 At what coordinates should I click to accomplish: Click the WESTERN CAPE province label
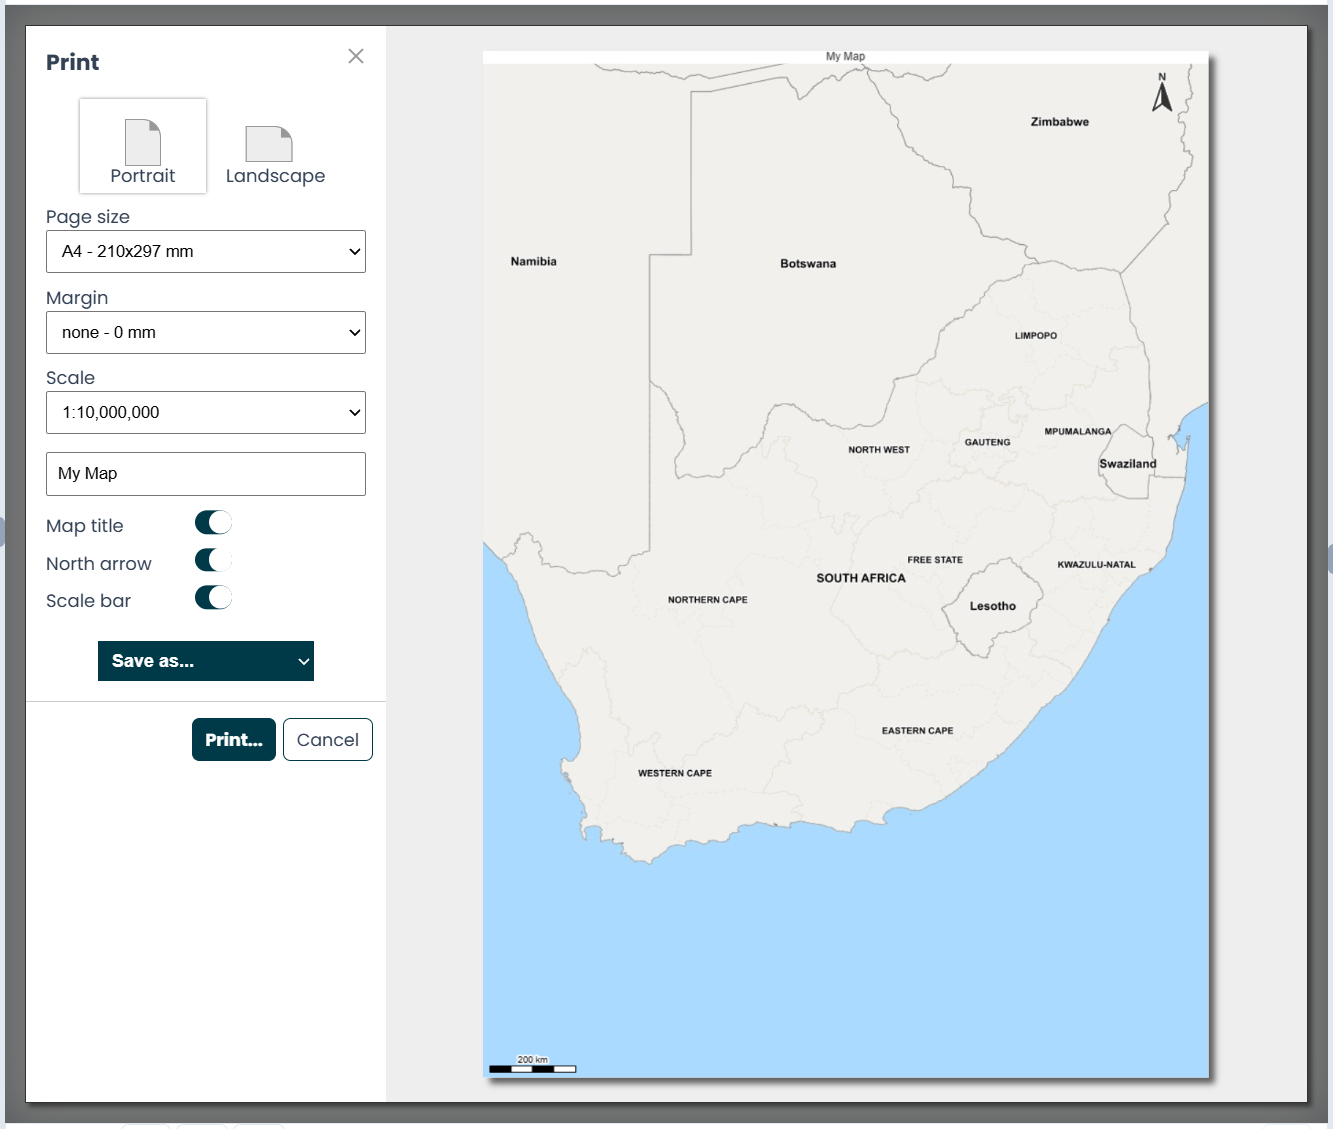(675, 773)
